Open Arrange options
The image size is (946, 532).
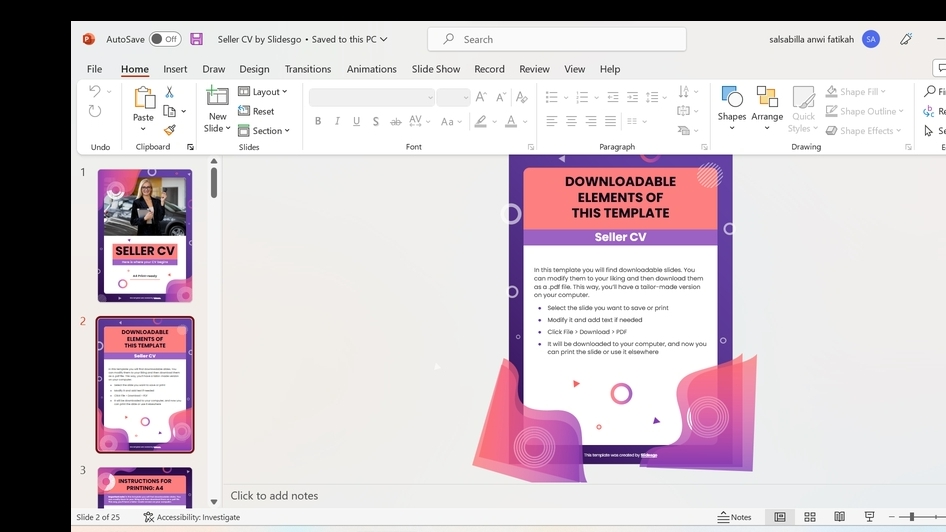(767, 109)
